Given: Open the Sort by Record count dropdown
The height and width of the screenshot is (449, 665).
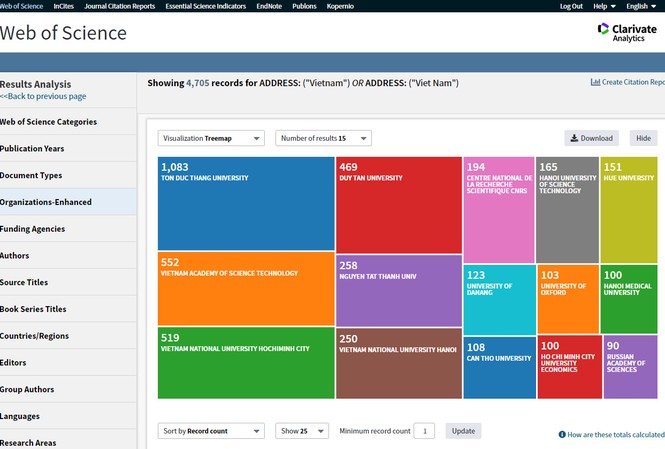Looking at the screenshot, I should 211,431.
